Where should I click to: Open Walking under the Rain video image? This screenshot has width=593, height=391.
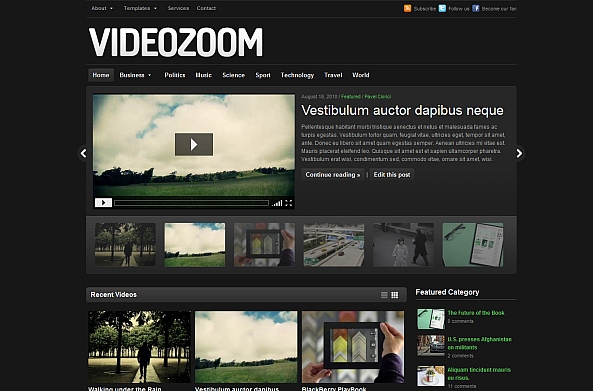point(140,347)
